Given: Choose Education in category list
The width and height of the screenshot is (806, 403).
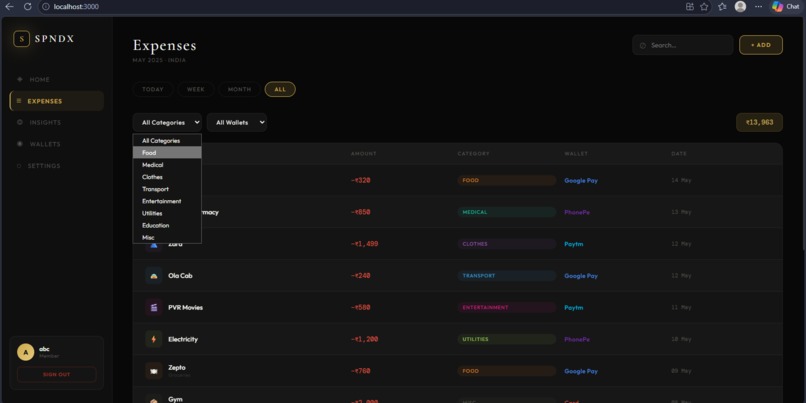Looking at the screenshot, I should coord(167,225).
